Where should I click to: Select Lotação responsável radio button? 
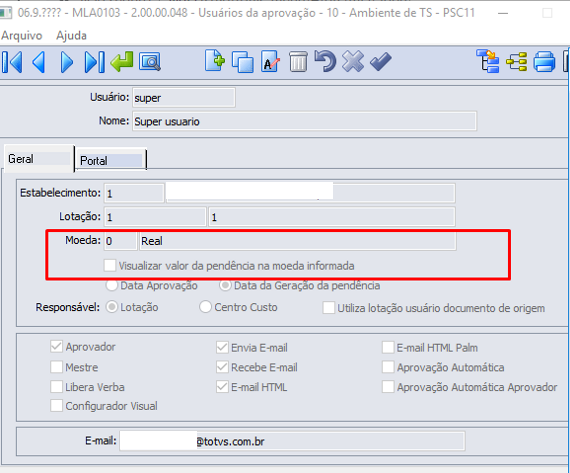(x=112, y=307)
